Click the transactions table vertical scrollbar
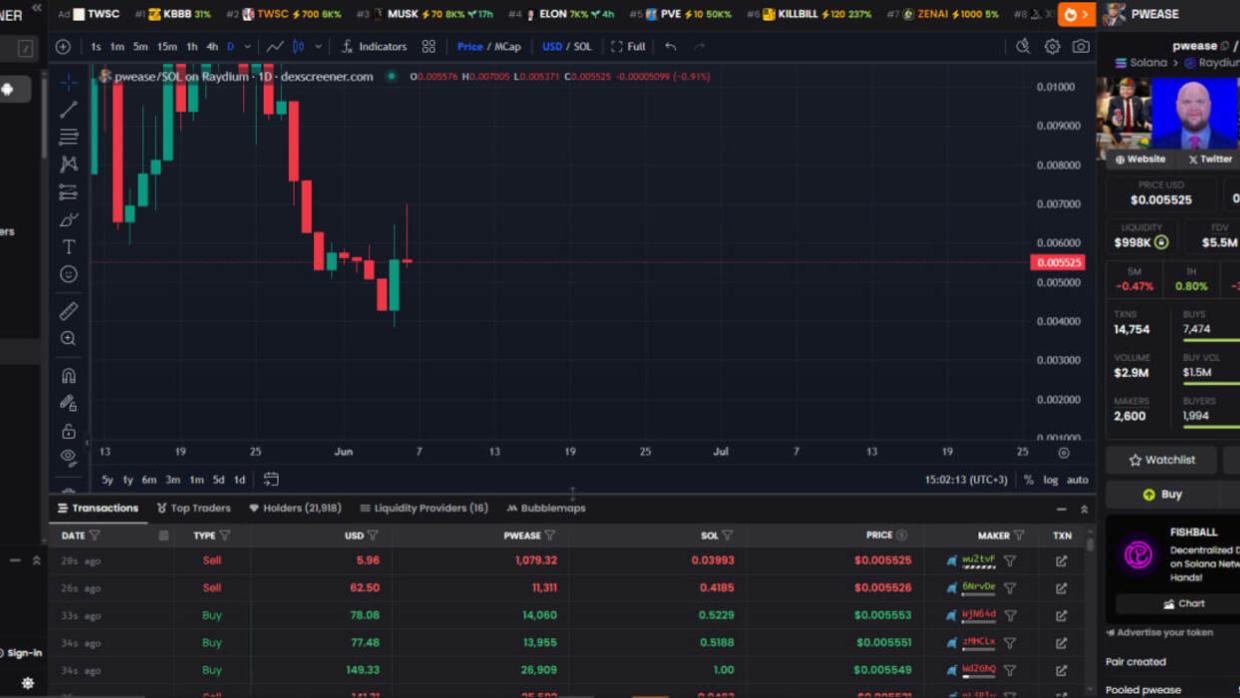Viewport: 1240px width, 698px height. (1089, 544)
